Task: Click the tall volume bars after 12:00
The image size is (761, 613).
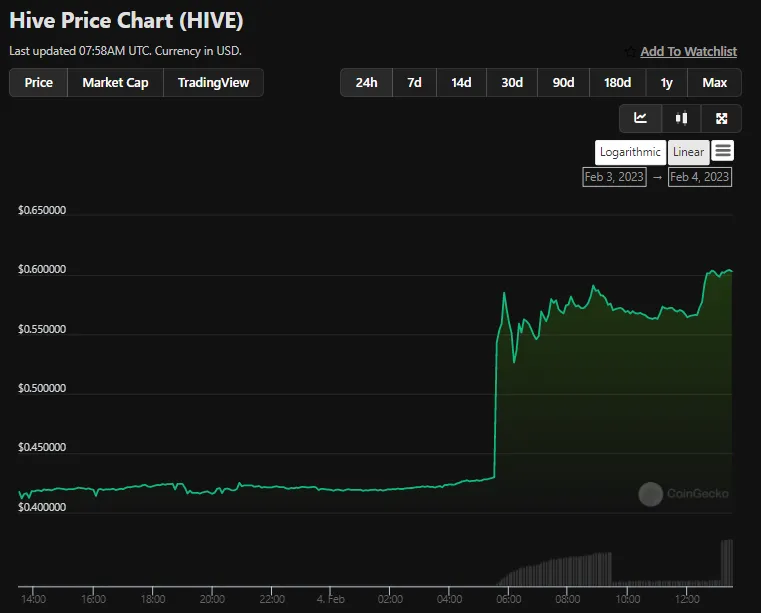Action: [x=727, y=563]
